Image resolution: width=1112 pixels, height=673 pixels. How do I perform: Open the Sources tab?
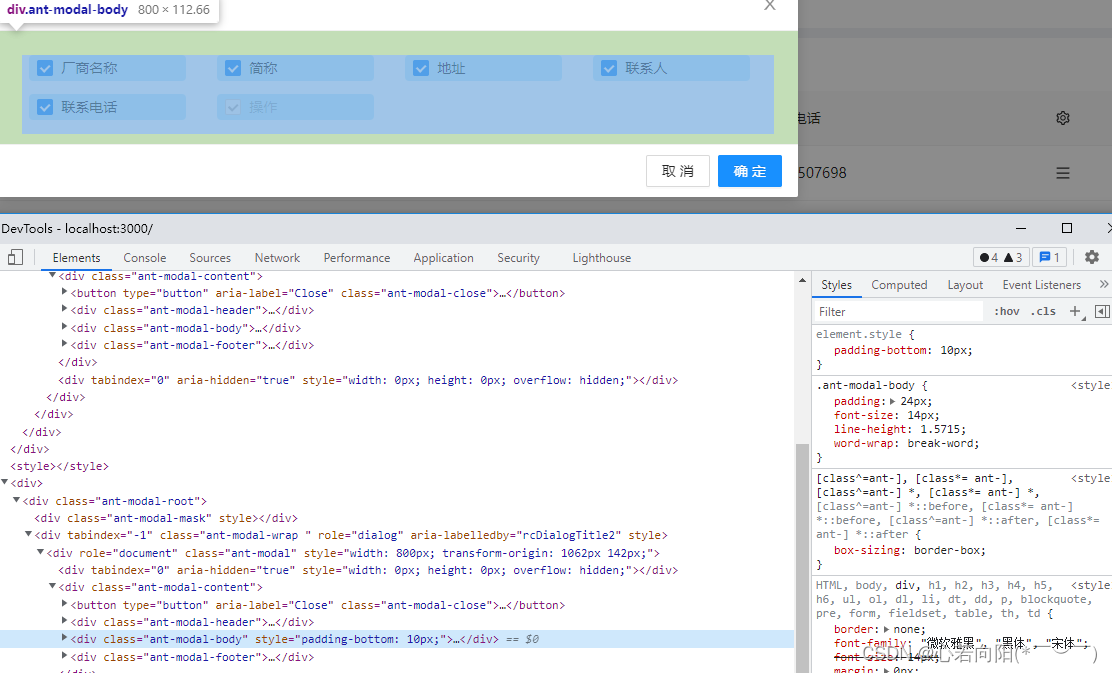click(x=210, y=257)
